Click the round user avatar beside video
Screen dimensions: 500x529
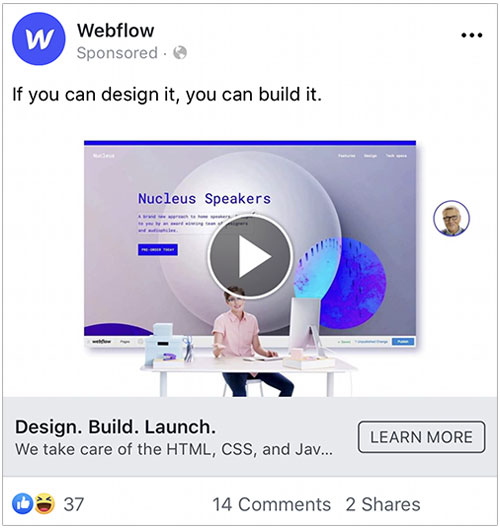pyautogui.click(x=451, y=218)
